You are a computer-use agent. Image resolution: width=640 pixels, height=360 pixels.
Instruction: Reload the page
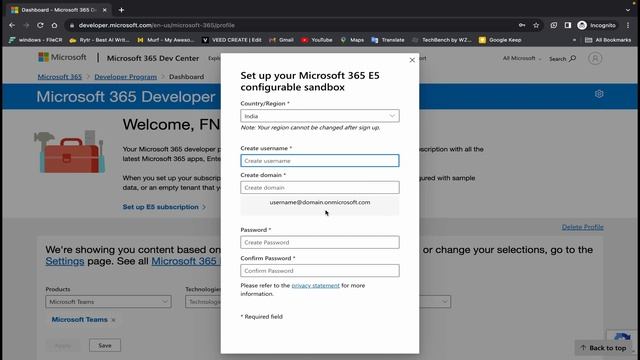click(40, 25)
